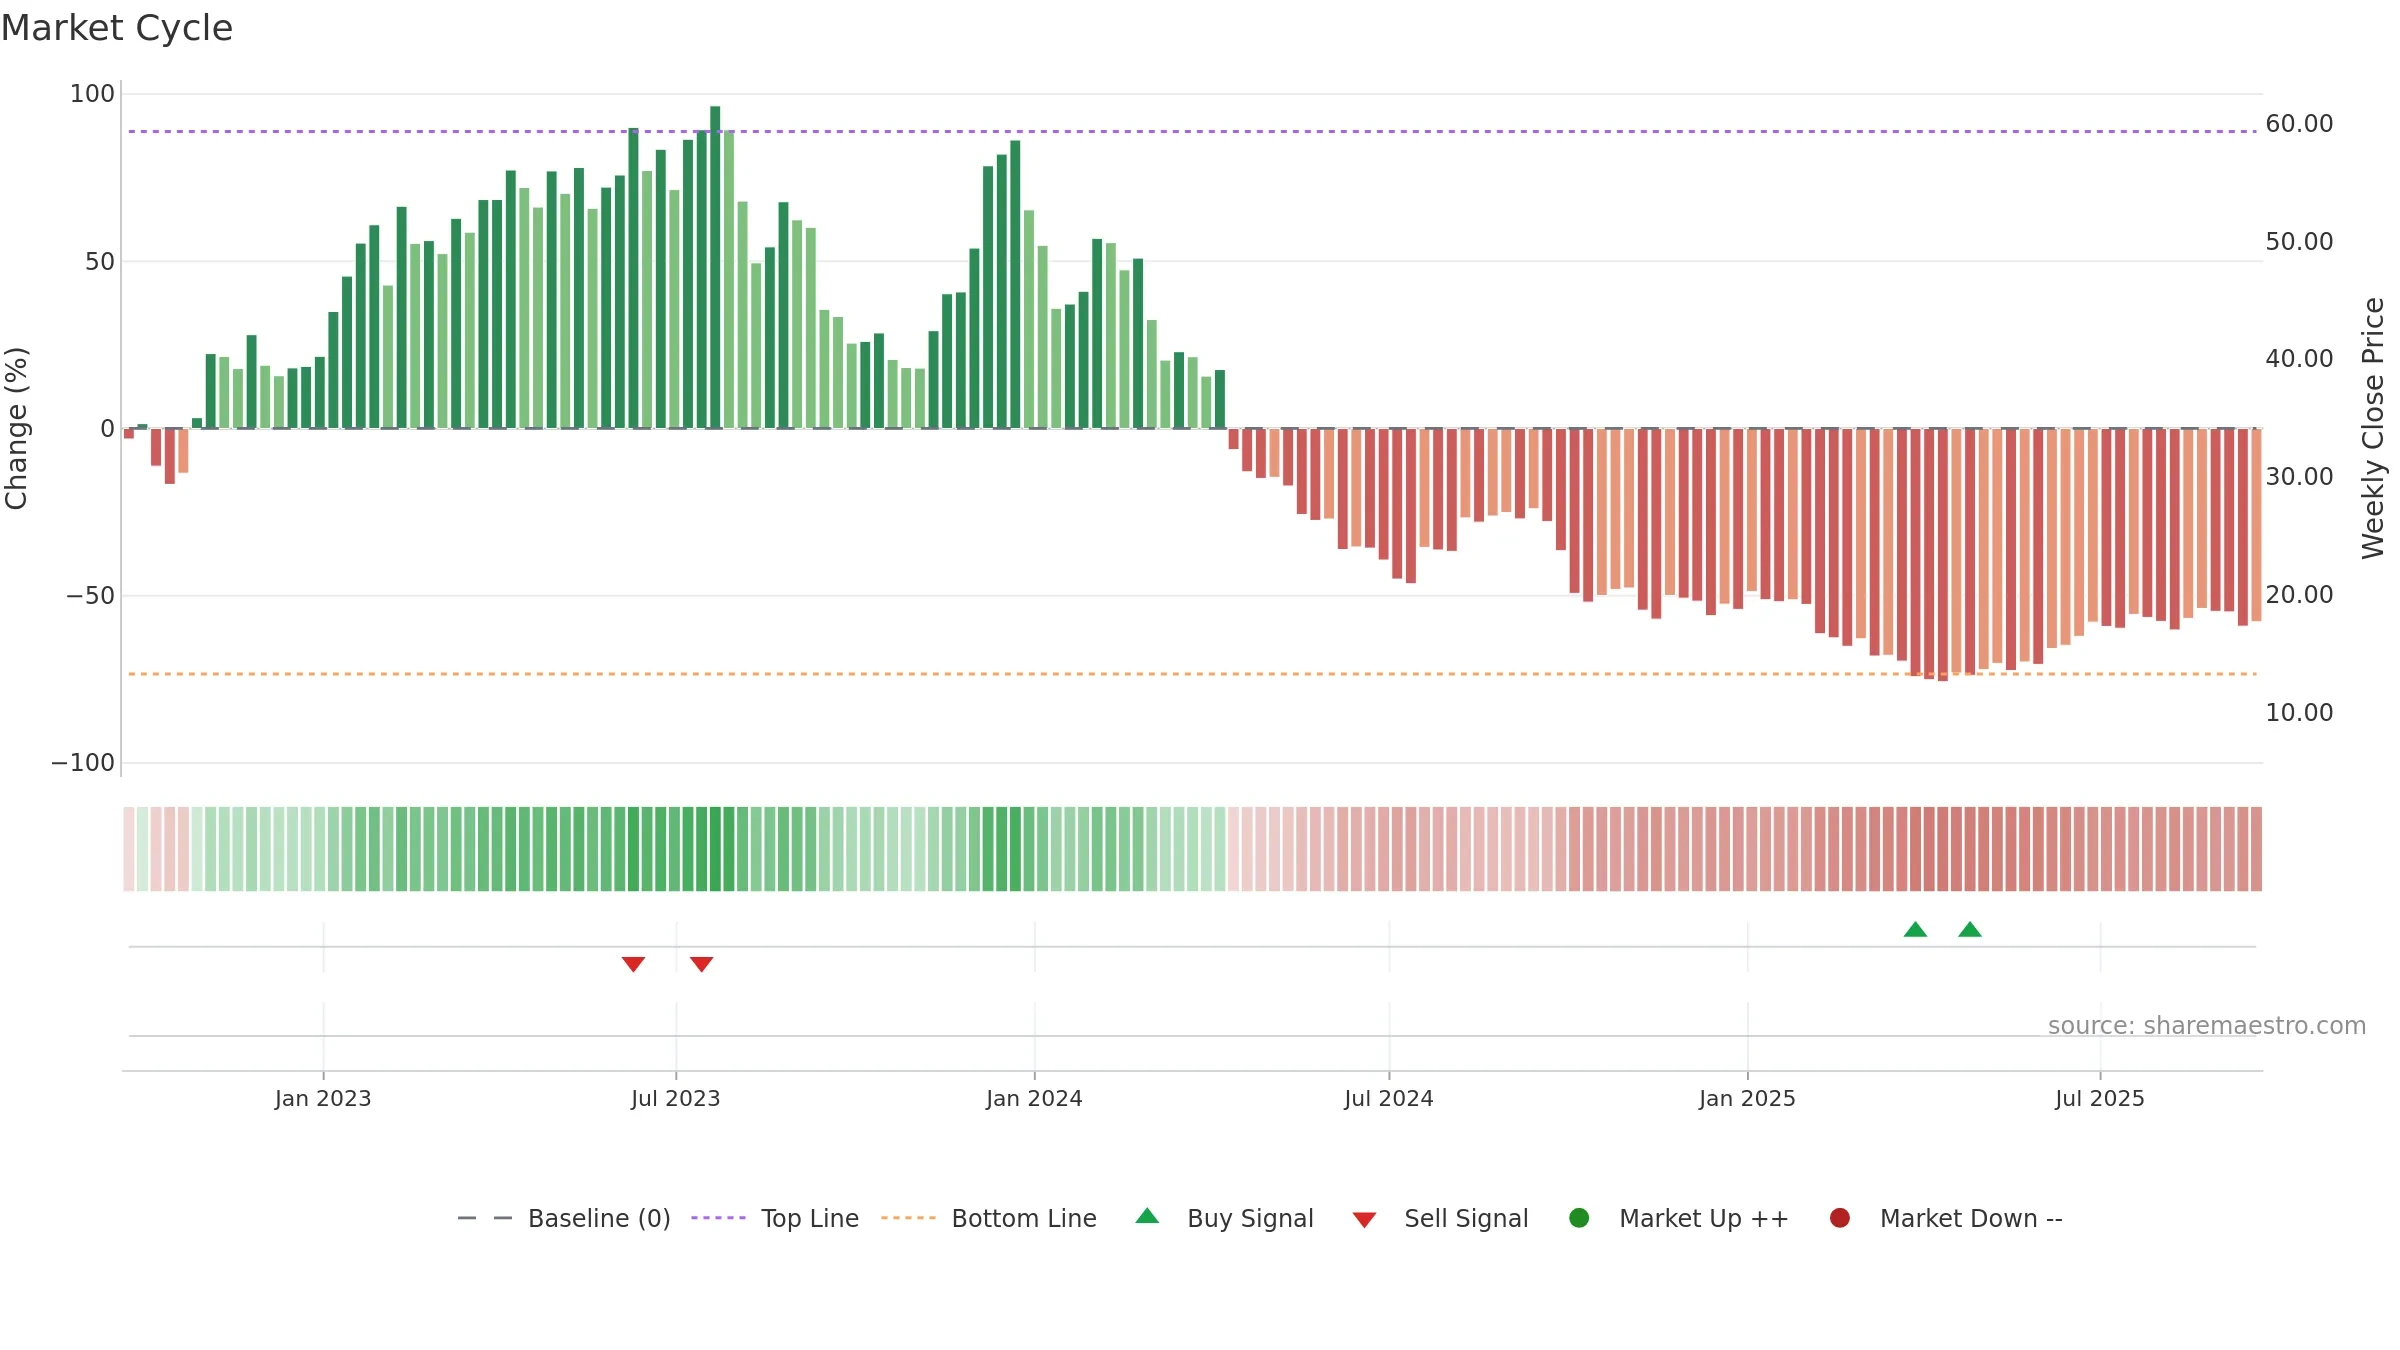This screenshot has width=2400, height=1350.
Task: Click the tallest dark green bar near 100
Action: (x=715, y=267)
